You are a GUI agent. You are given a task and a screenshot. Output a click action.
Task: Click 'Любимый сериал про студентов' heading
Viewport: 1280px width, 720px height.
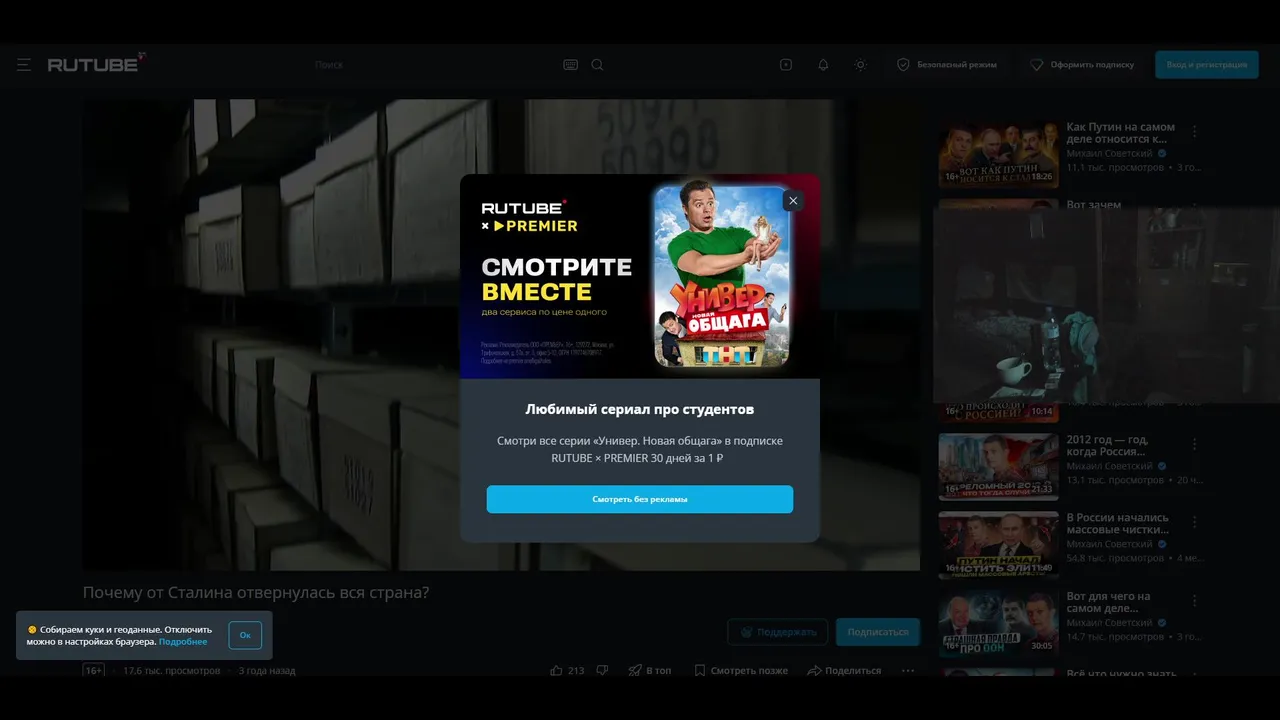[640, 409]
